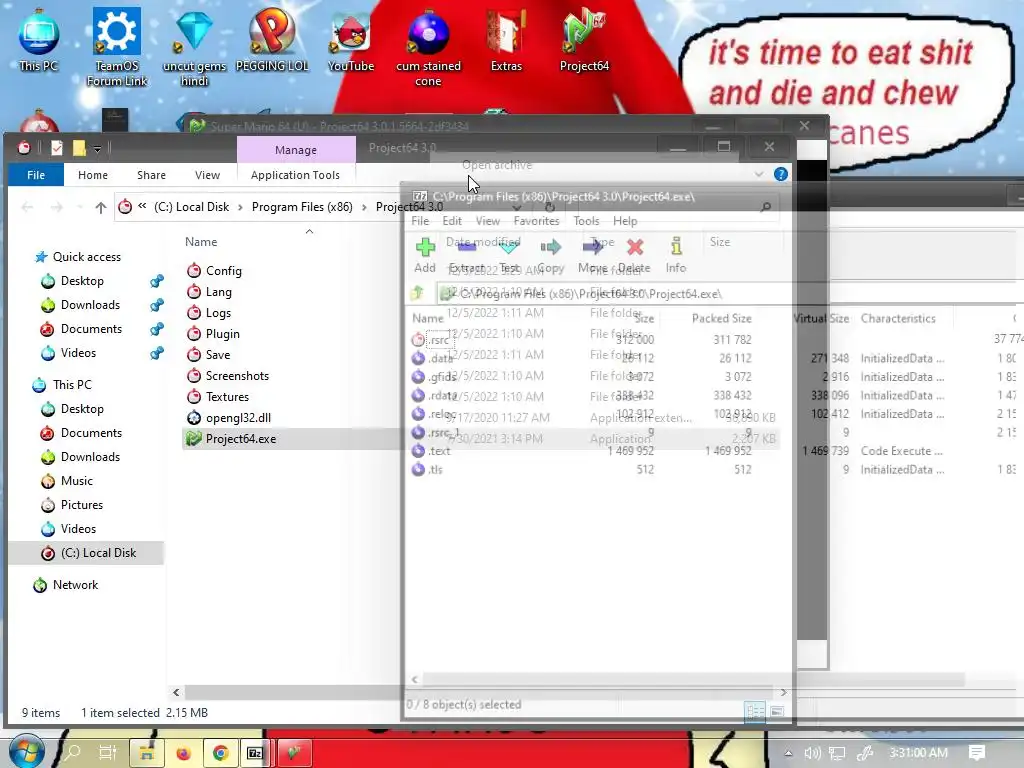Screen dimensions: 1024x768
Task: Expand the Explorer ribbon chevron
Action: pyautogui.click(x=759, y=174)
